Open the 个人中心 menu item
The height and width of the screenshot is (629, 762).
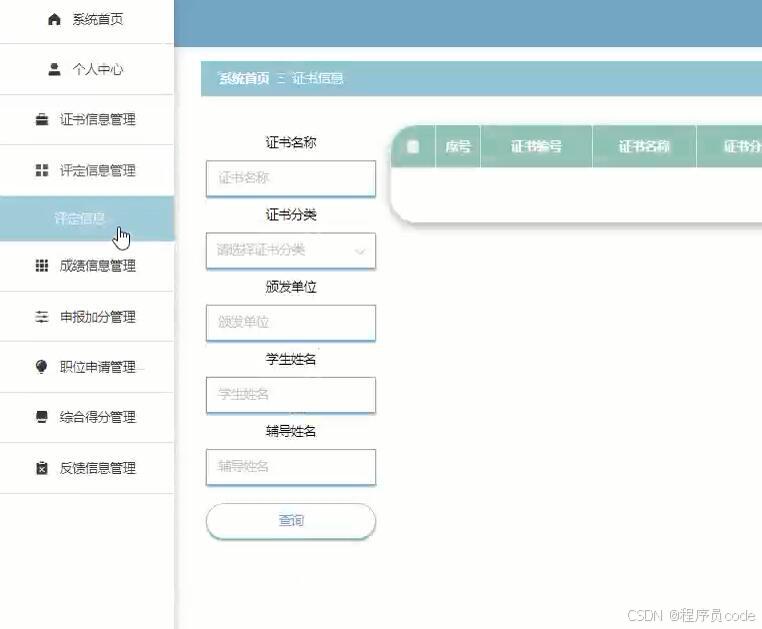87,69
